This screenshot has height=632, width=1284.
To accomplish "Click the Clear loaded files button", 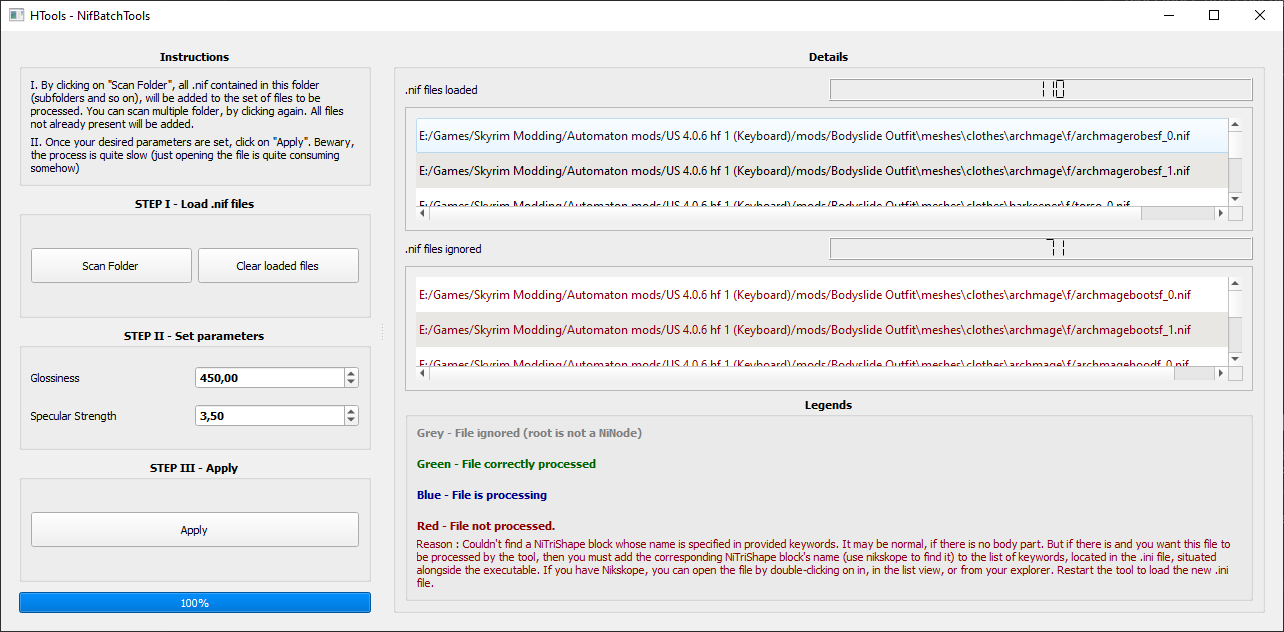I will [x=278, y=266].
